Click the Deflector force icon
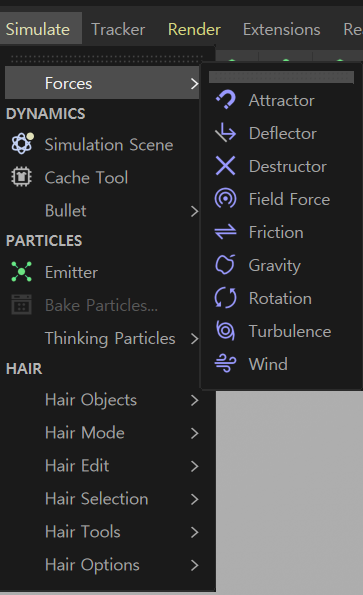The image size is (363, 595). 226,133
